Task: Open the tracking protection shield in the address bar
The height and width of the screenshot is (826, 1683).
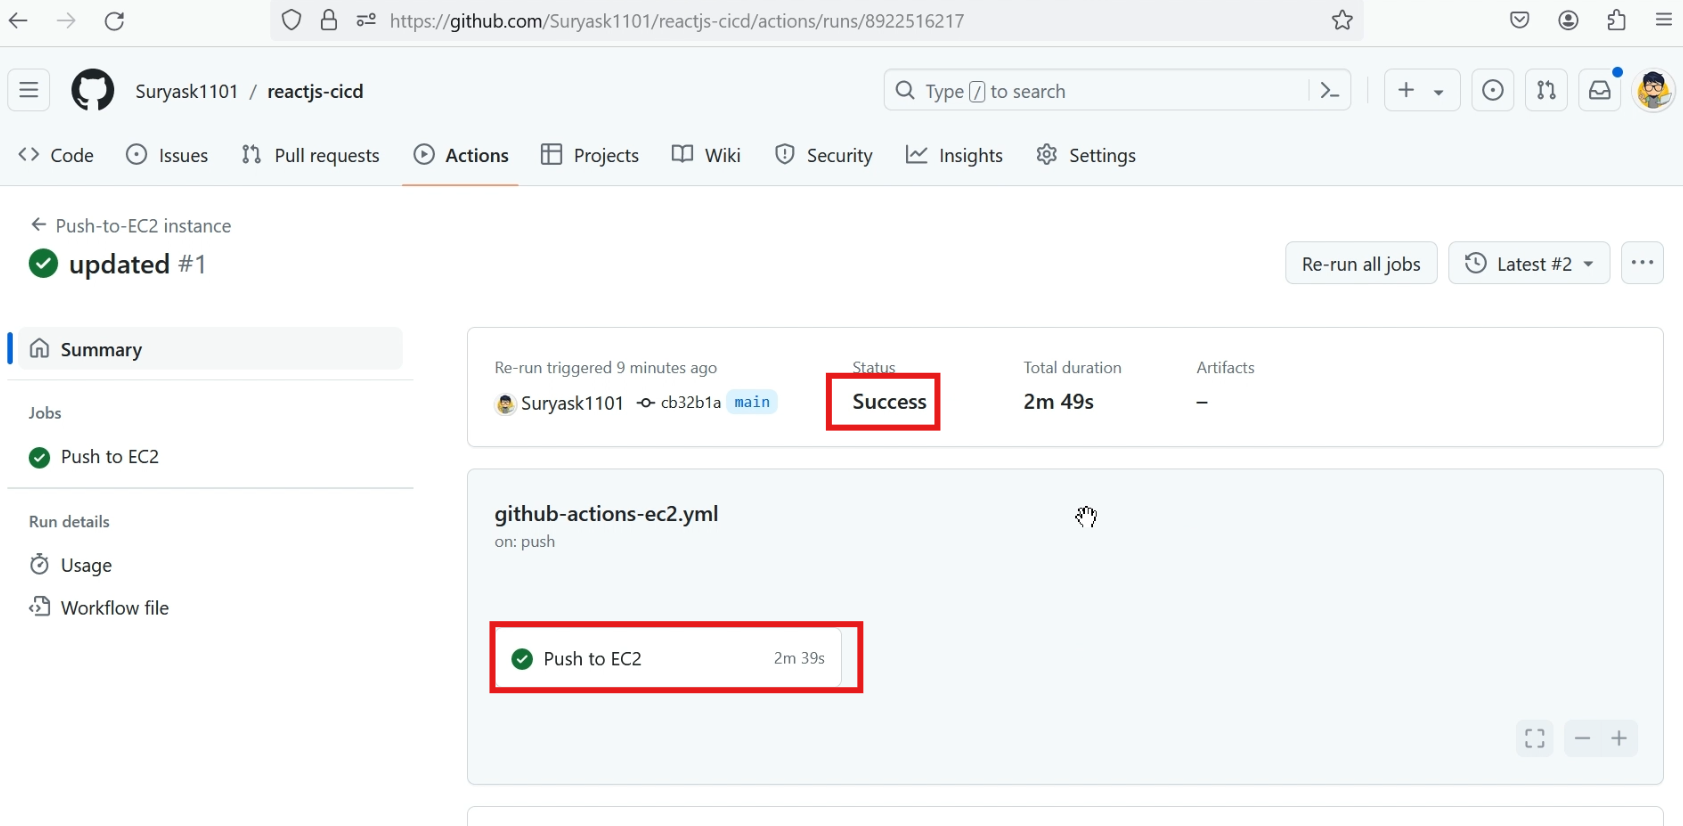Action: pyautogui.click(x=291, y=20)
